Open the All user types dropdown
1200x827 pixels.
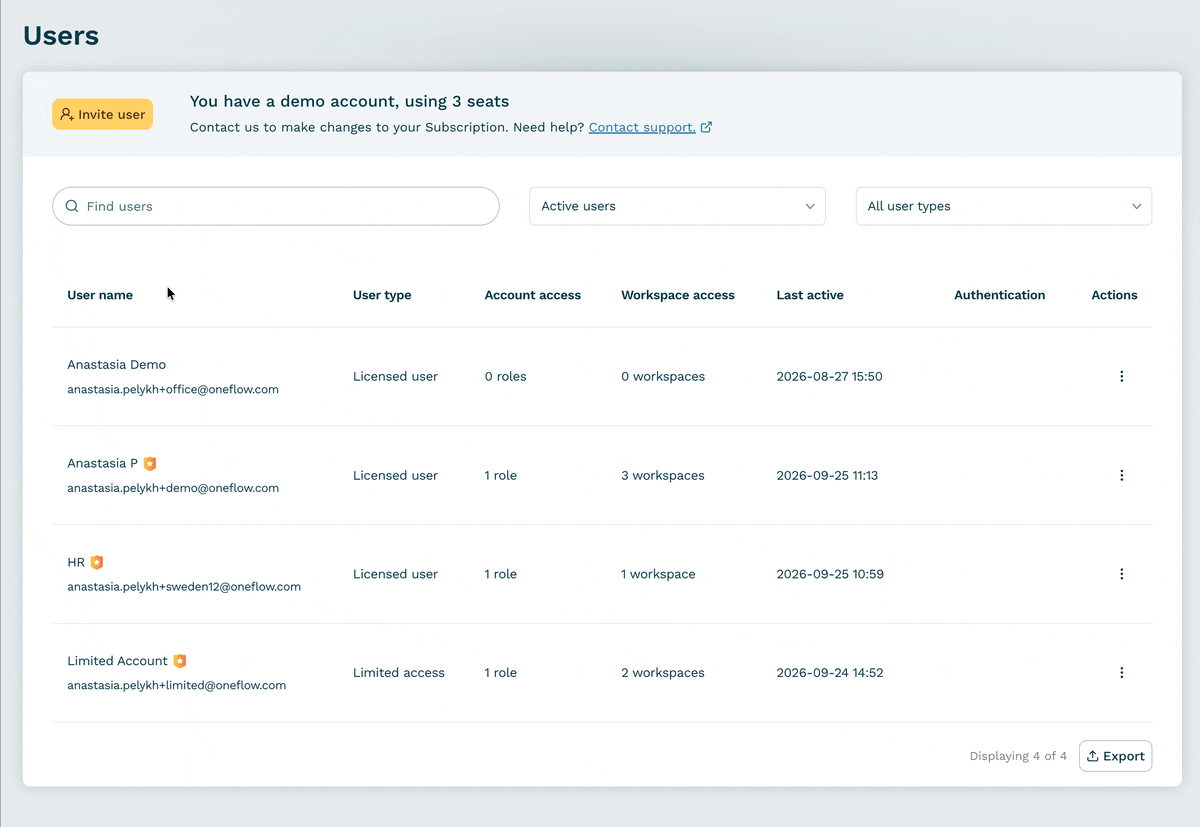1004,206
